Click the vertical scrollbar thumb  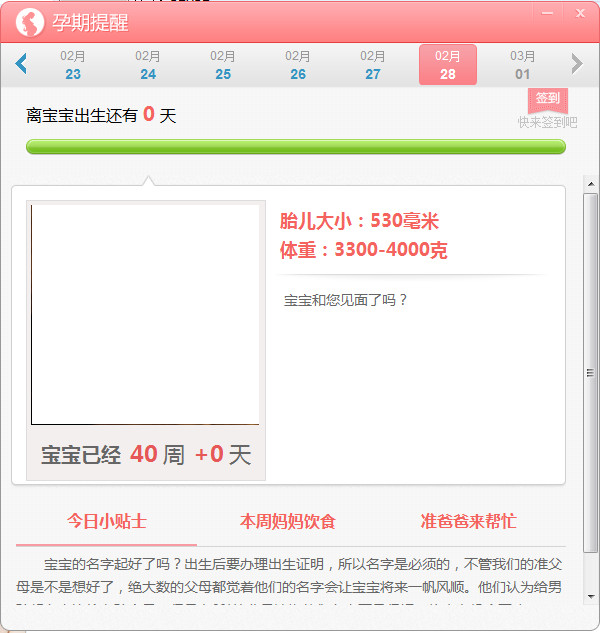(x=591, y=373)
